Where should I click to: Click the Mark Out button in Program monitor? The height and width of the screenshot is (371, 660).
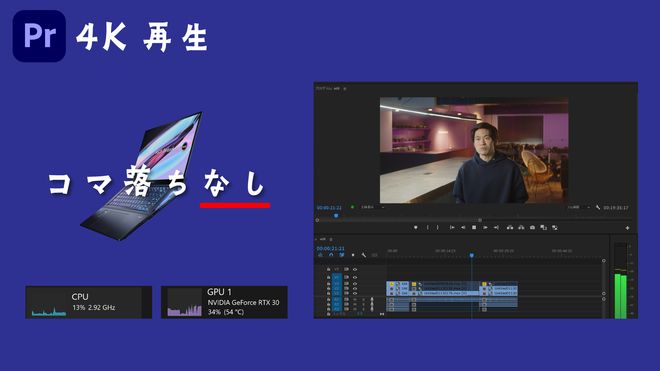tap(438, 227)
